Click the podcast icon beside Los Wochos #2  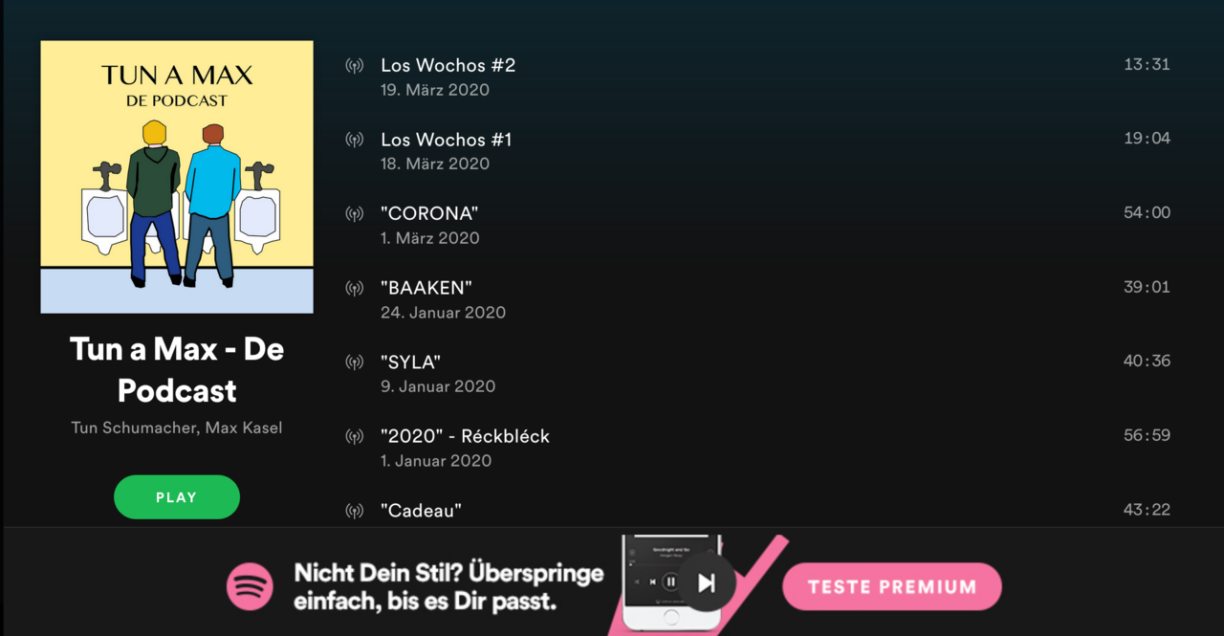[354, 66]
